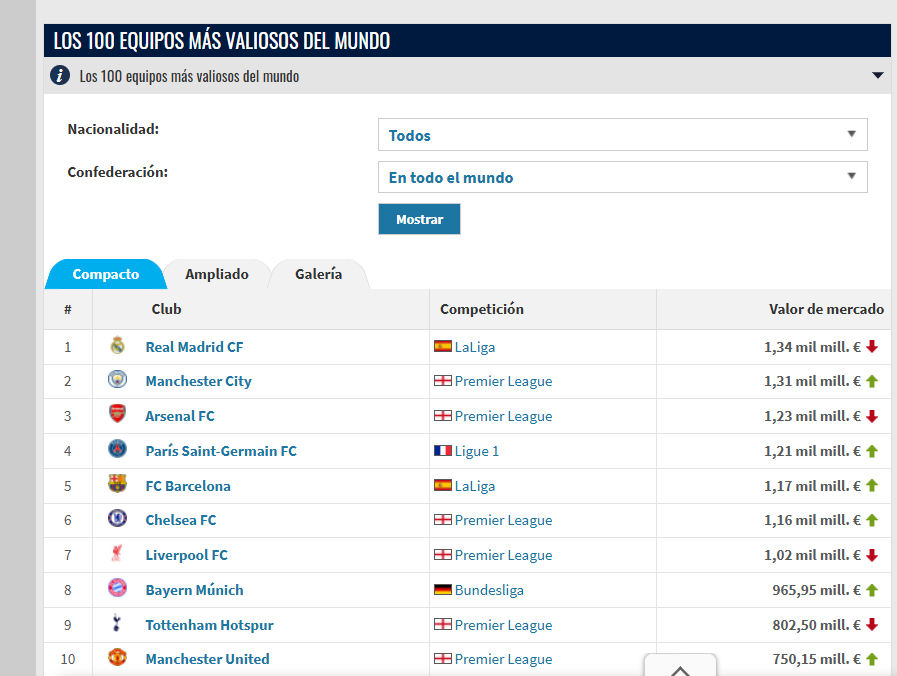Click the French flag next to Ligue 1
897x676 pixels.
click(443, 451)
